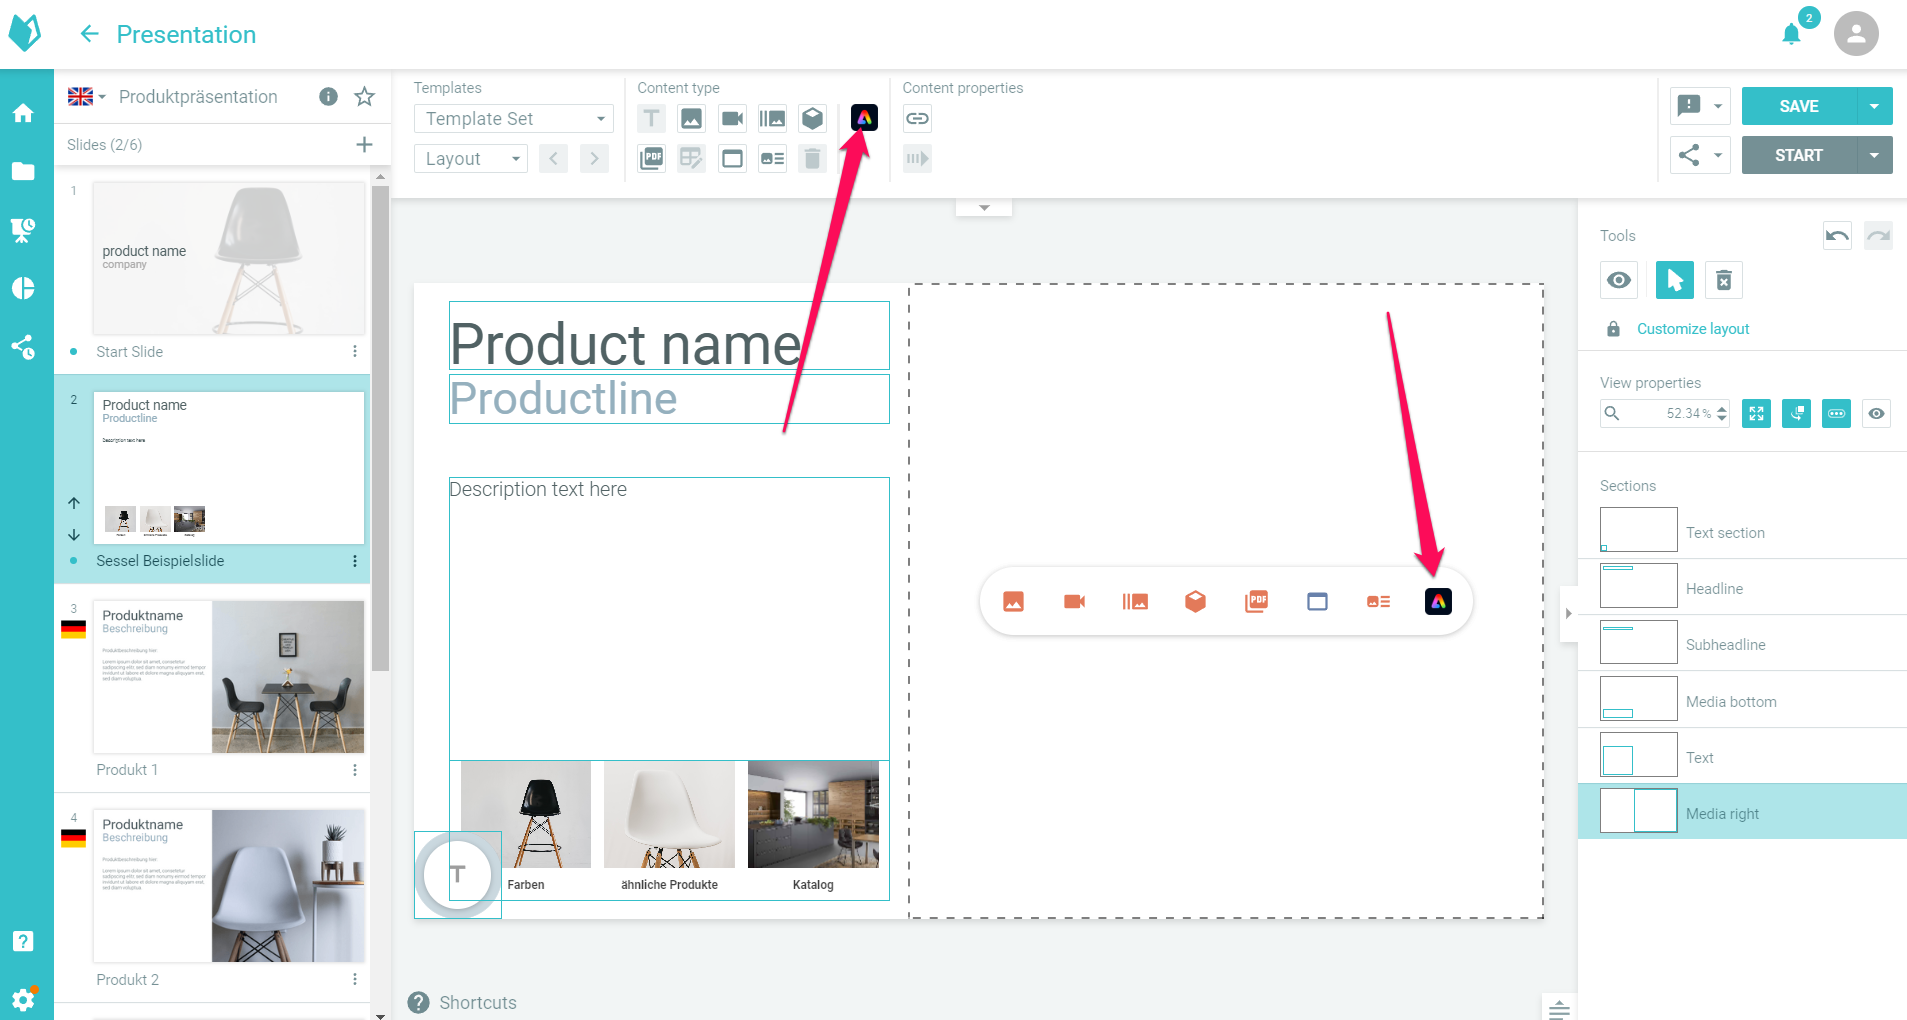Select the 3D model content type icon
The height and width of the screenshot is (1020, 1907).
point(812,119)
